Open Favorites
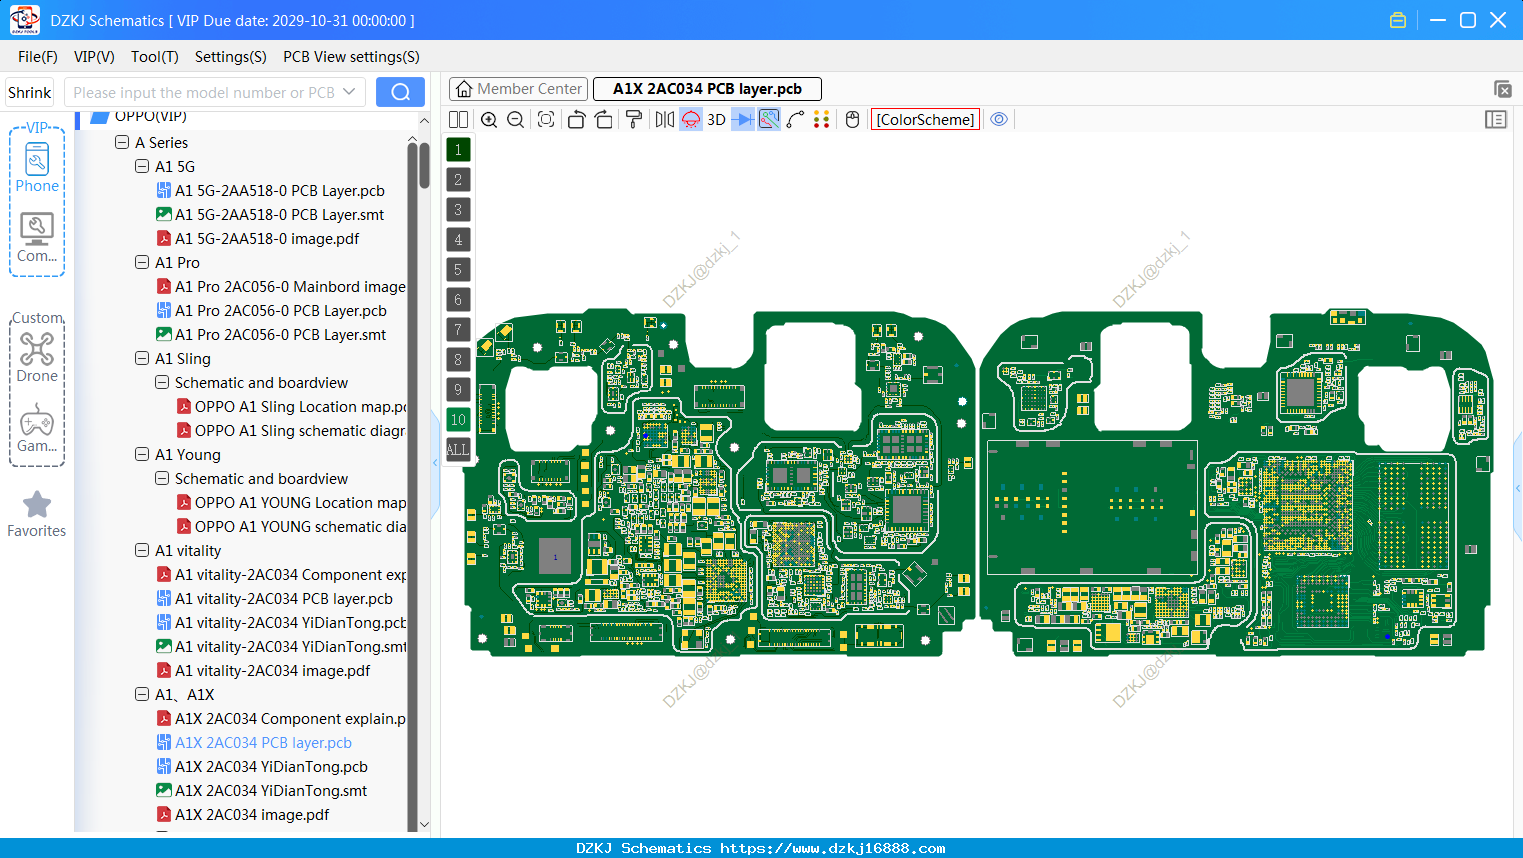The width and height of the screenshot is (1523, 858). [x=37, y=514]
